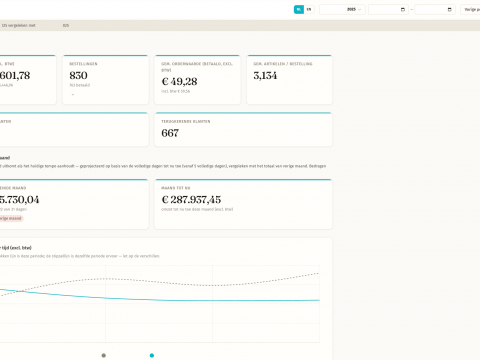Click the pink 'vorige maand' badge

tap(11, 218)
